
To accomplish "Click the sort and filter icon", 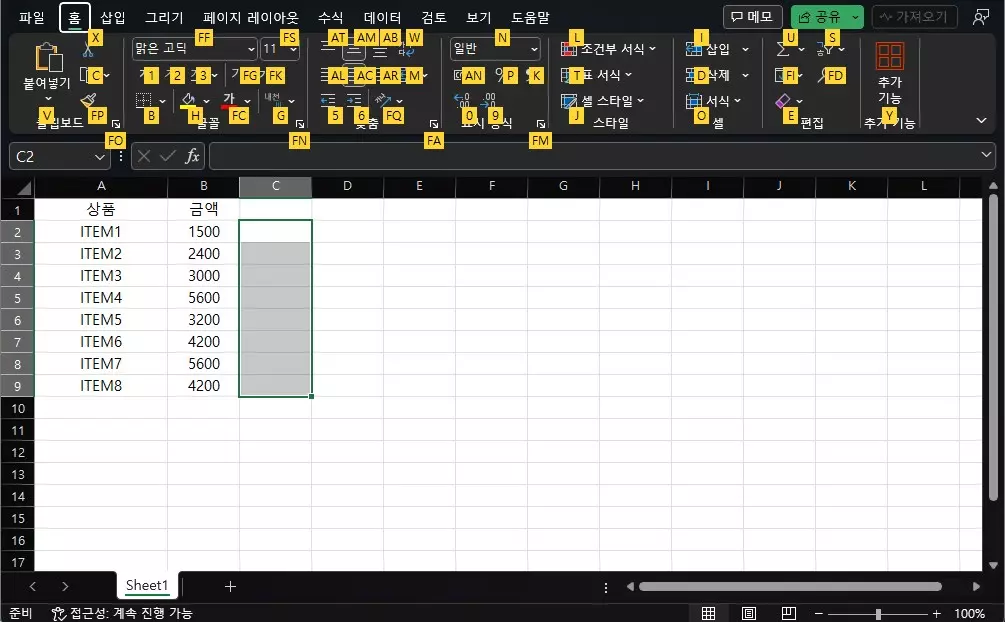I will (824, 49).
